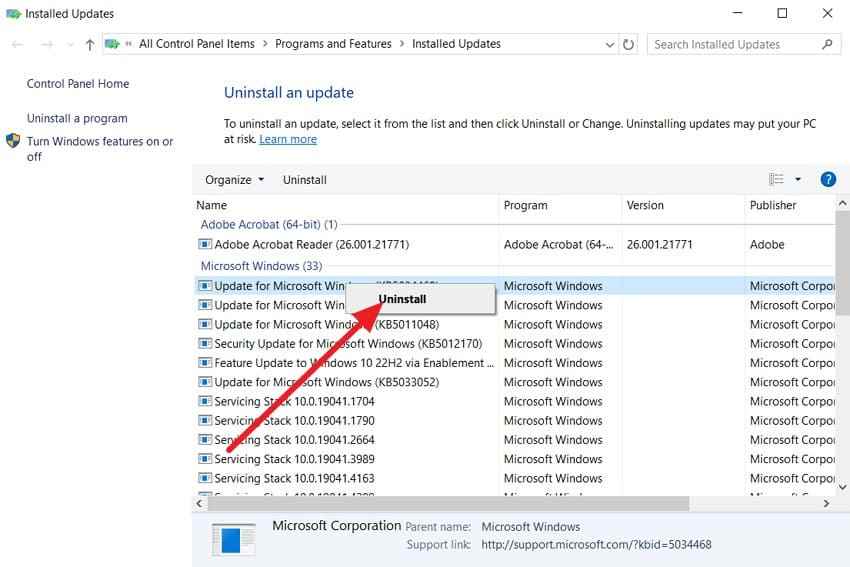
Task: Collapse the Adobe Acrobat (64-bit) group
Action: (x=269, y=224)
